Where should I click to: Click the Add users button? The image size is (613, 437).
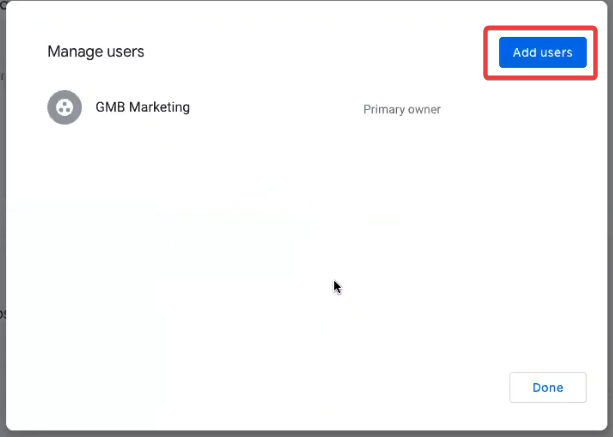pos(542,52)
